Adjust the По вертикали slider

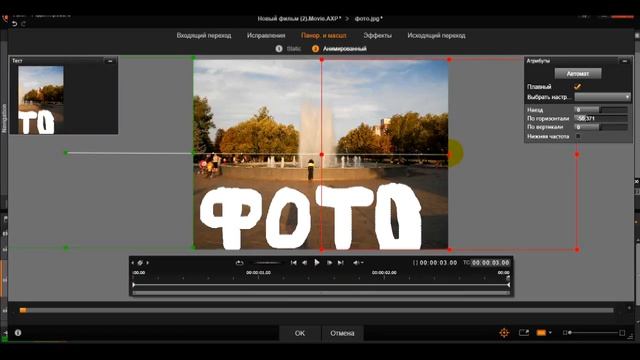(600, 127)
